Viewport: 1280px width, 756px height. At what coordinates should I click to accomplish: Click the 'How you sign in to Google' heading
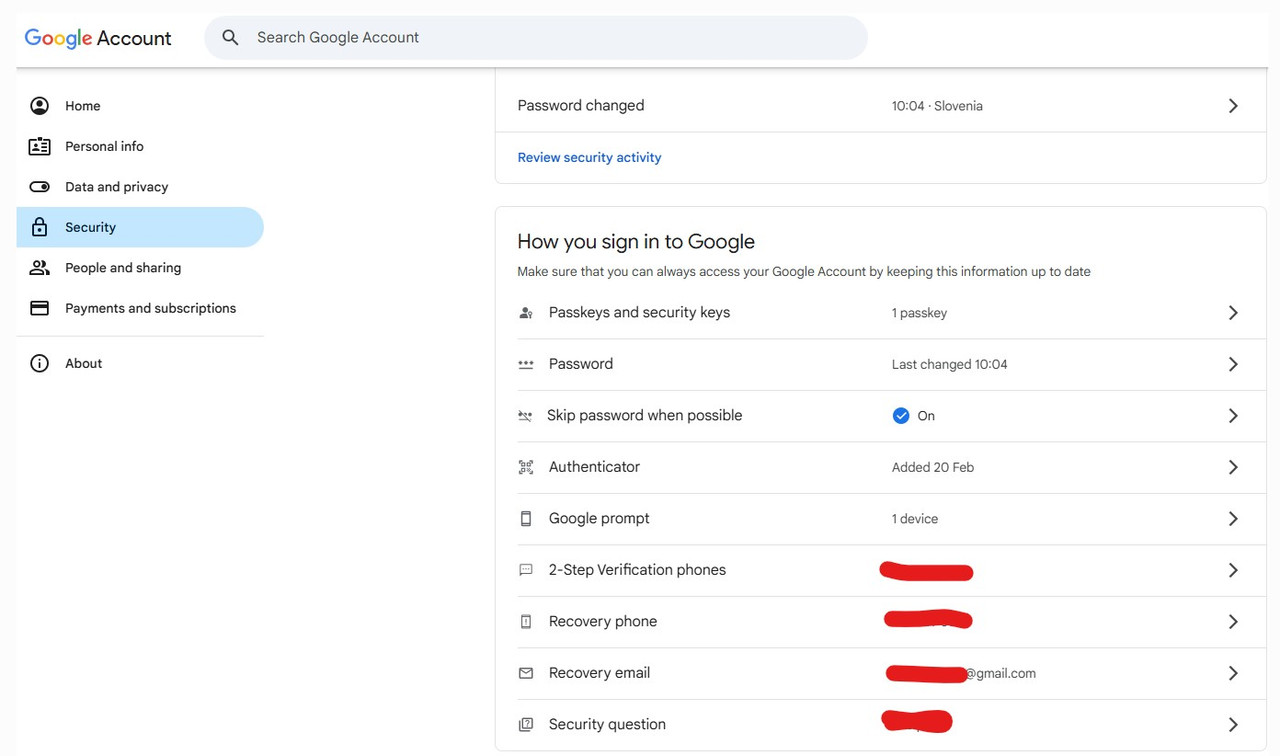click(636, 241)
